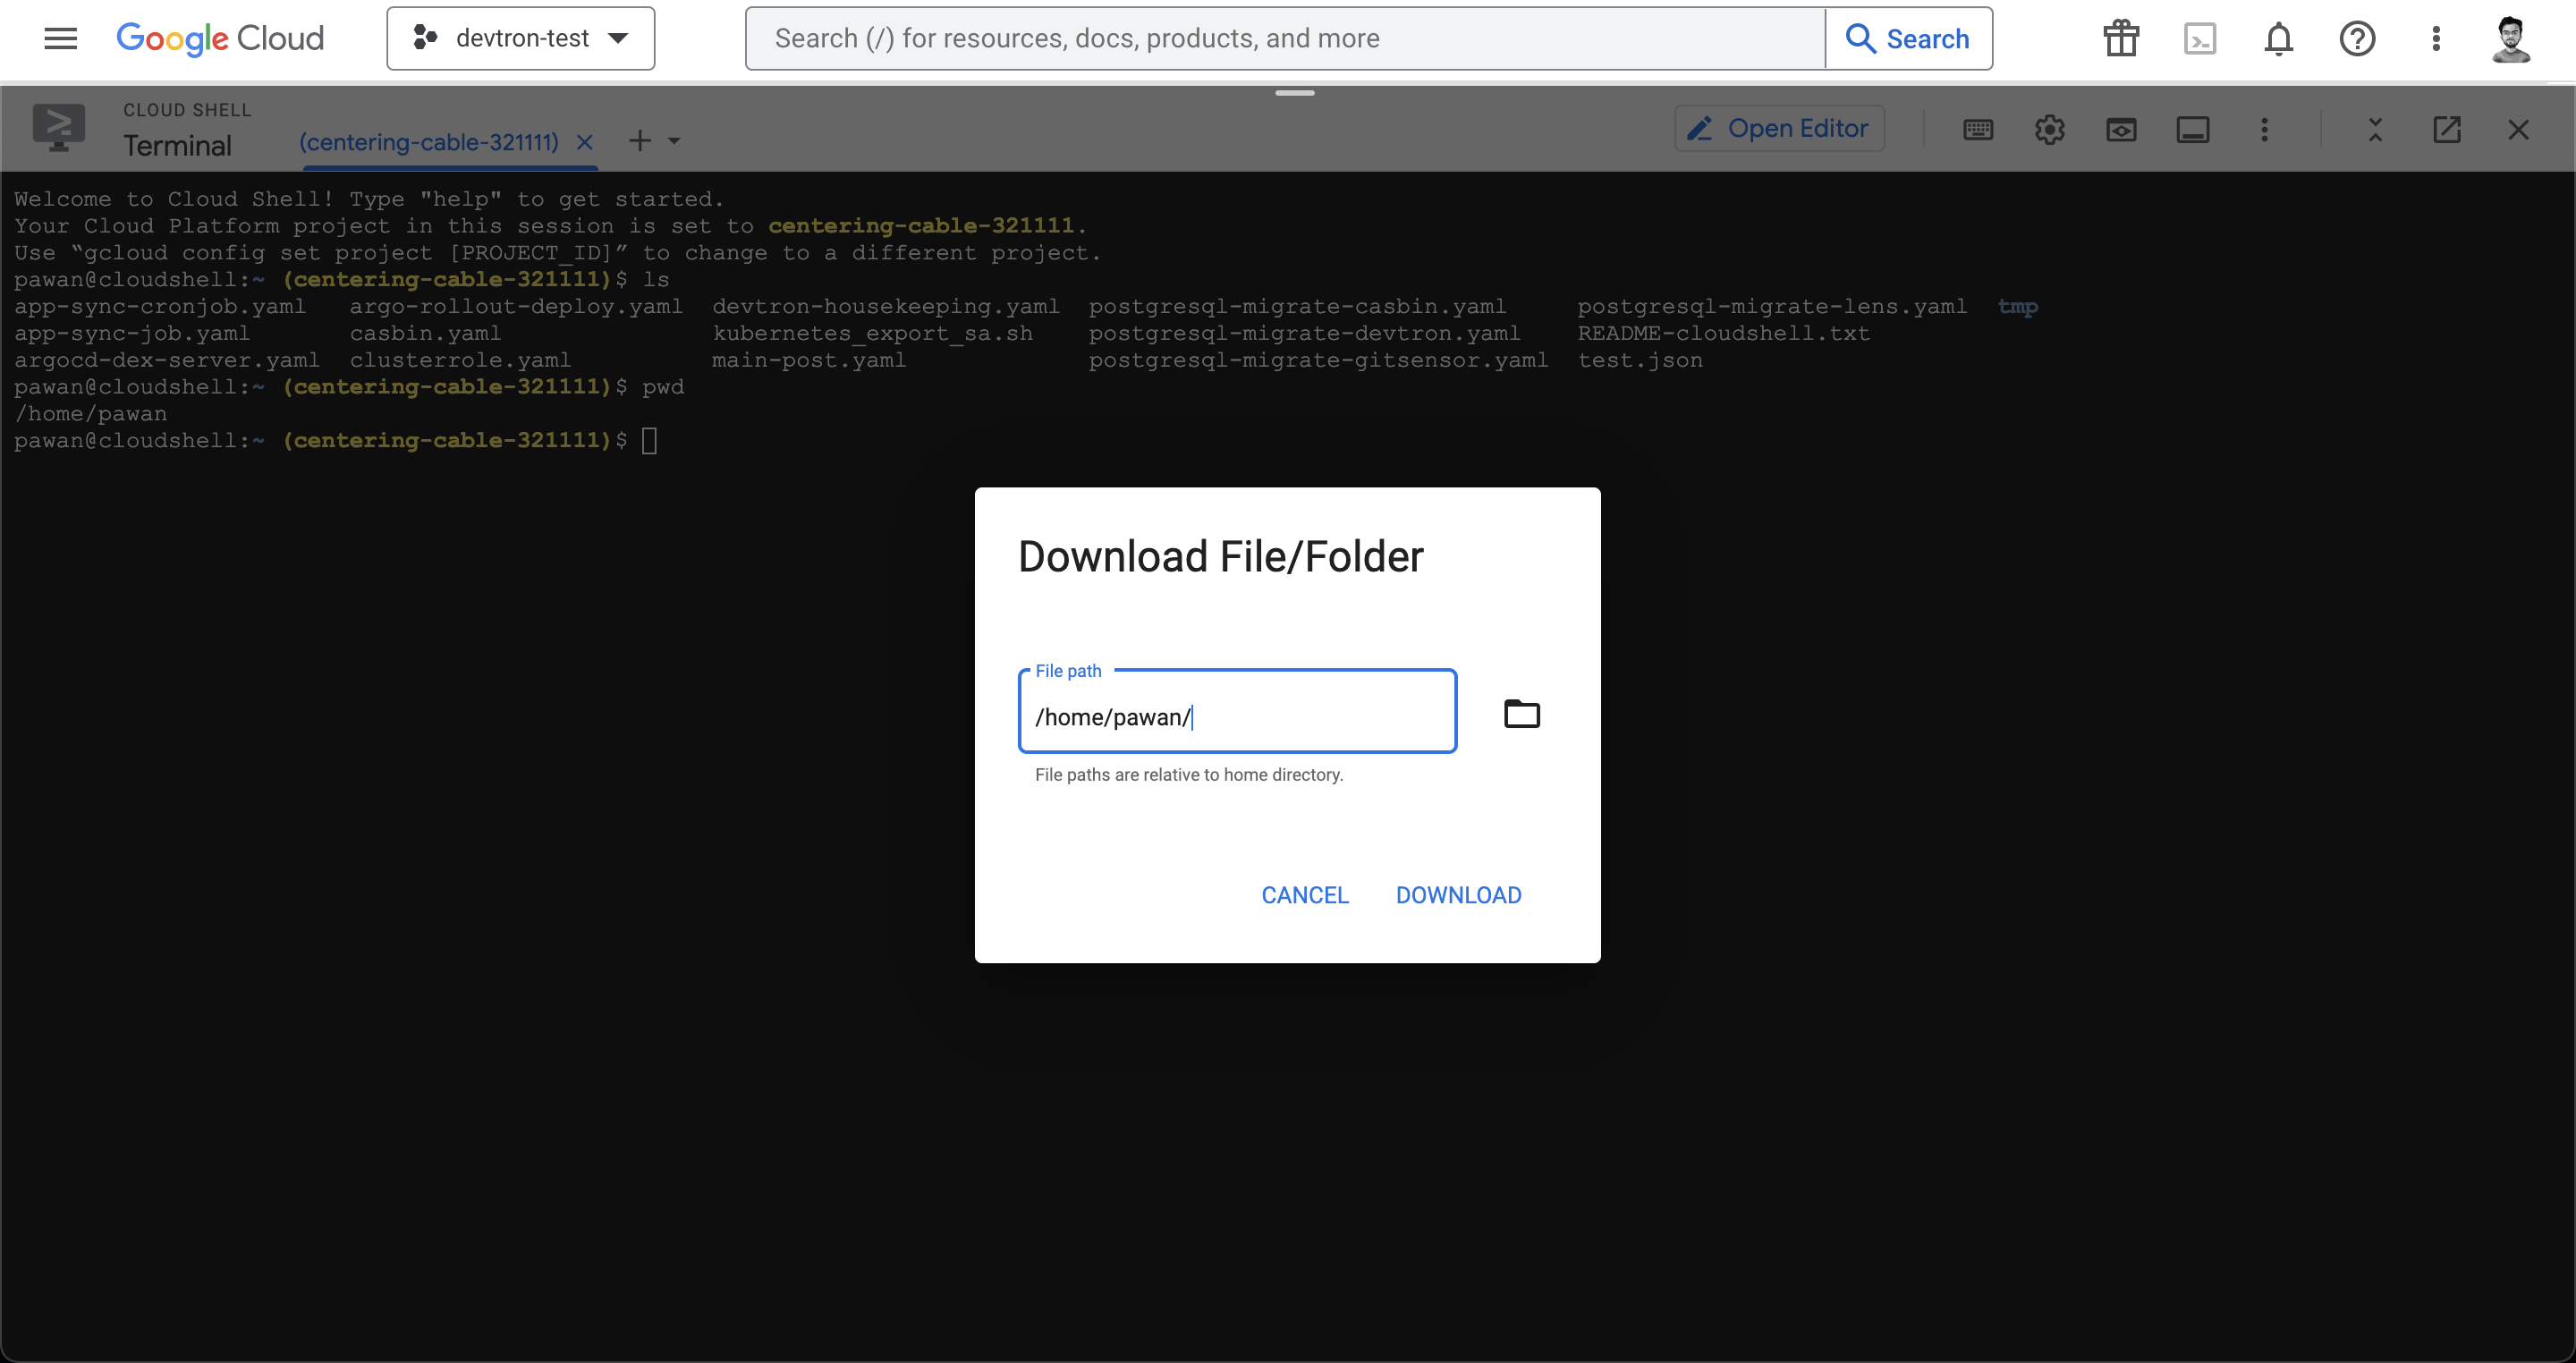The image size is (2576, 1363).
Task: Dock Cloud Shell to bottom panel icon
Action: pyautogui.click(x=2193, y=130)
